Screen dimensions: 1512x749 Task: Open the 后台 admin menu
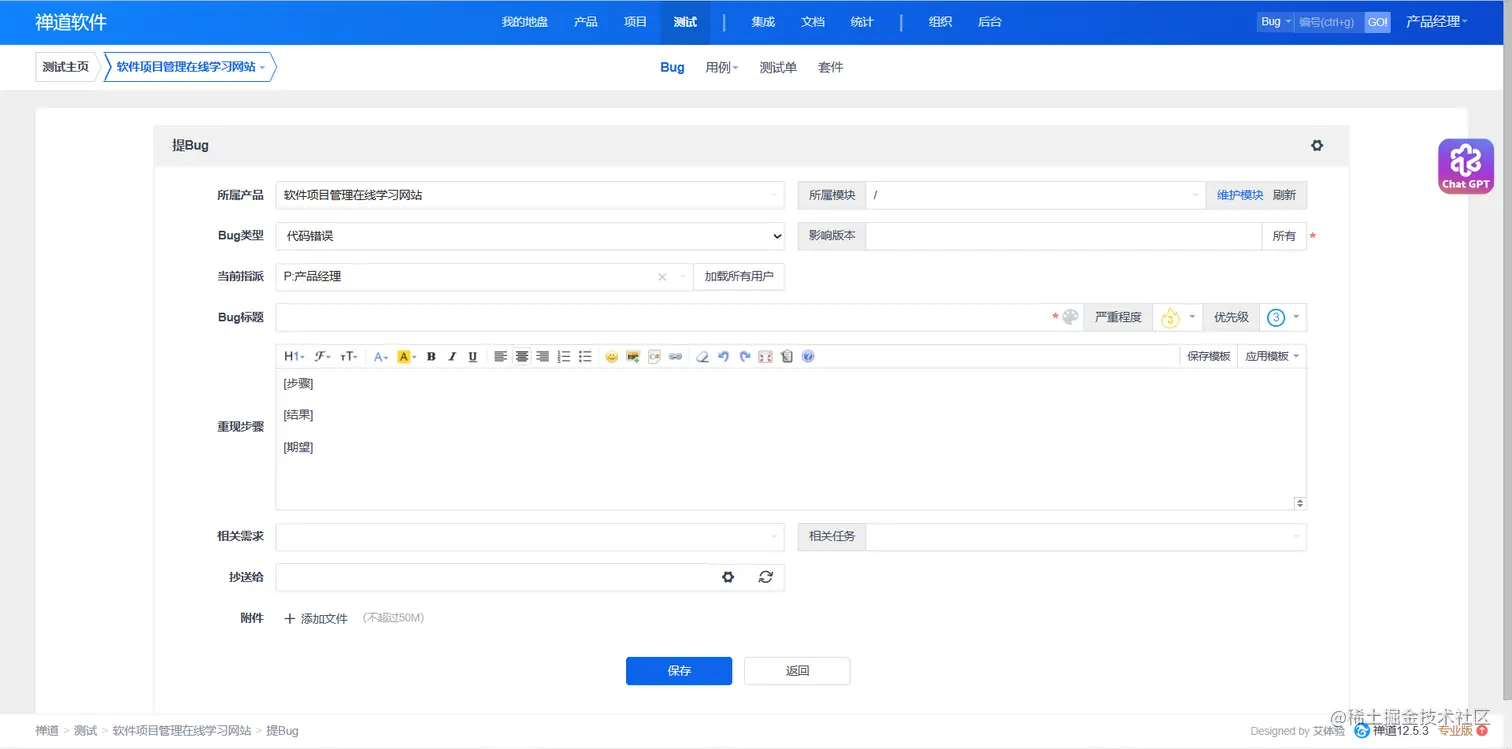[x=990, y=22]
